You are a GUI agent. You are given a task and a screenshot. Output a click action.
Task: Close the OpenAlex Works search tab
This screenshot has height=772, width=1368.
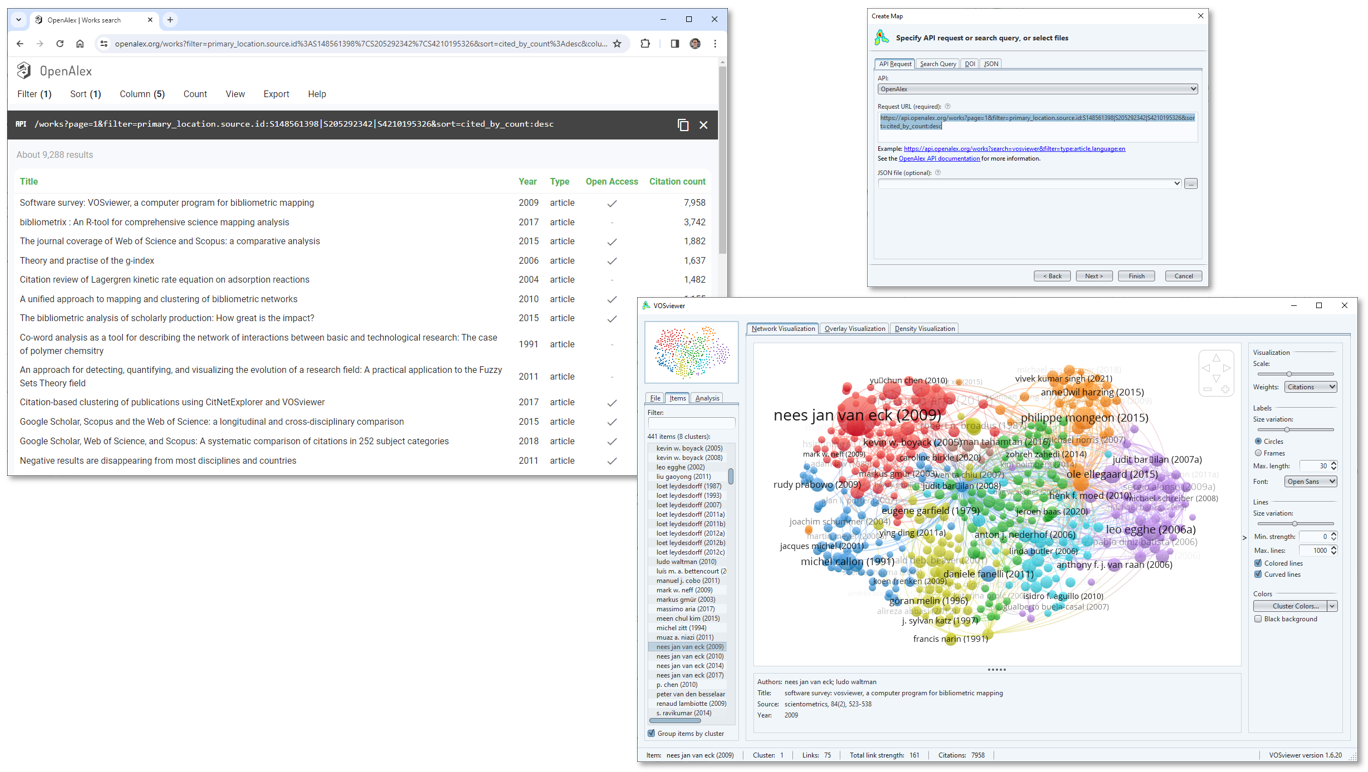coord(150,20)
